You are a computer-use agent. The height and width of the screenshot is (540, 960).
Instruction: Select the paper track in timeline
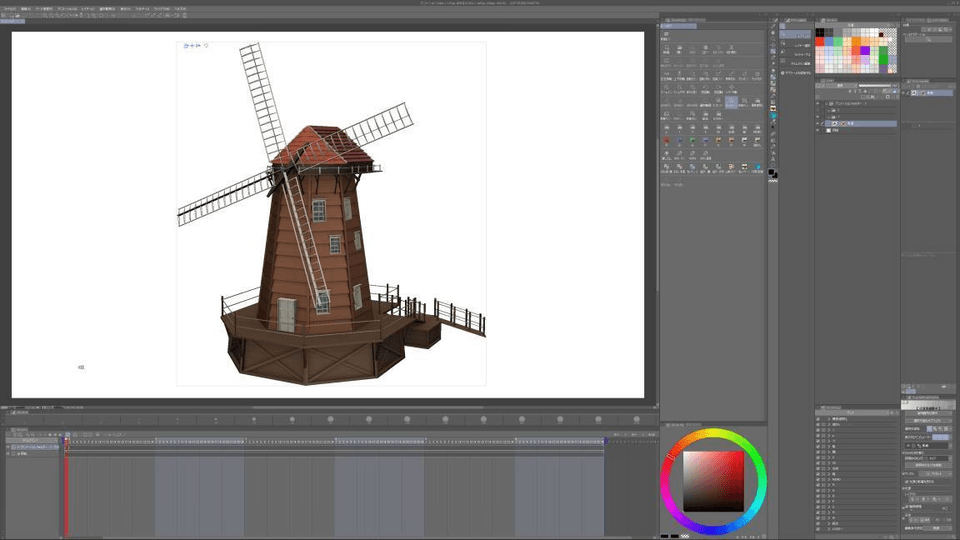[34, 454]
